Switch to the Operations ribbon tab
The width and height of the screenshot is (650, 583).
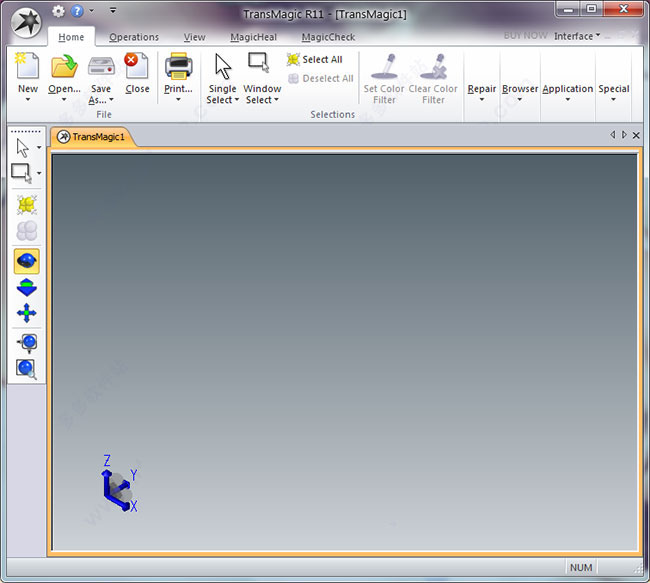point(134,37)
